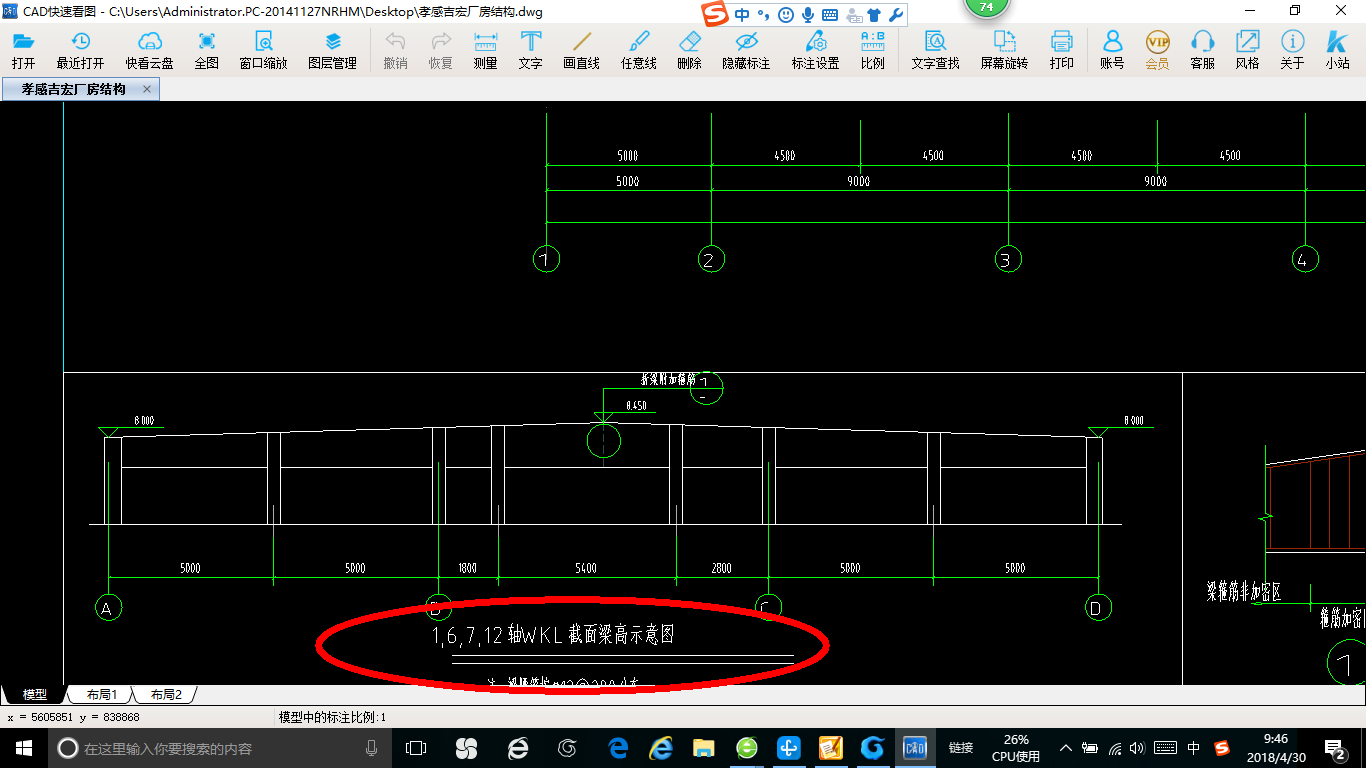Fit the whole drawing with 全图
This screenshot has width=1366, height=768.
[206, 50]
